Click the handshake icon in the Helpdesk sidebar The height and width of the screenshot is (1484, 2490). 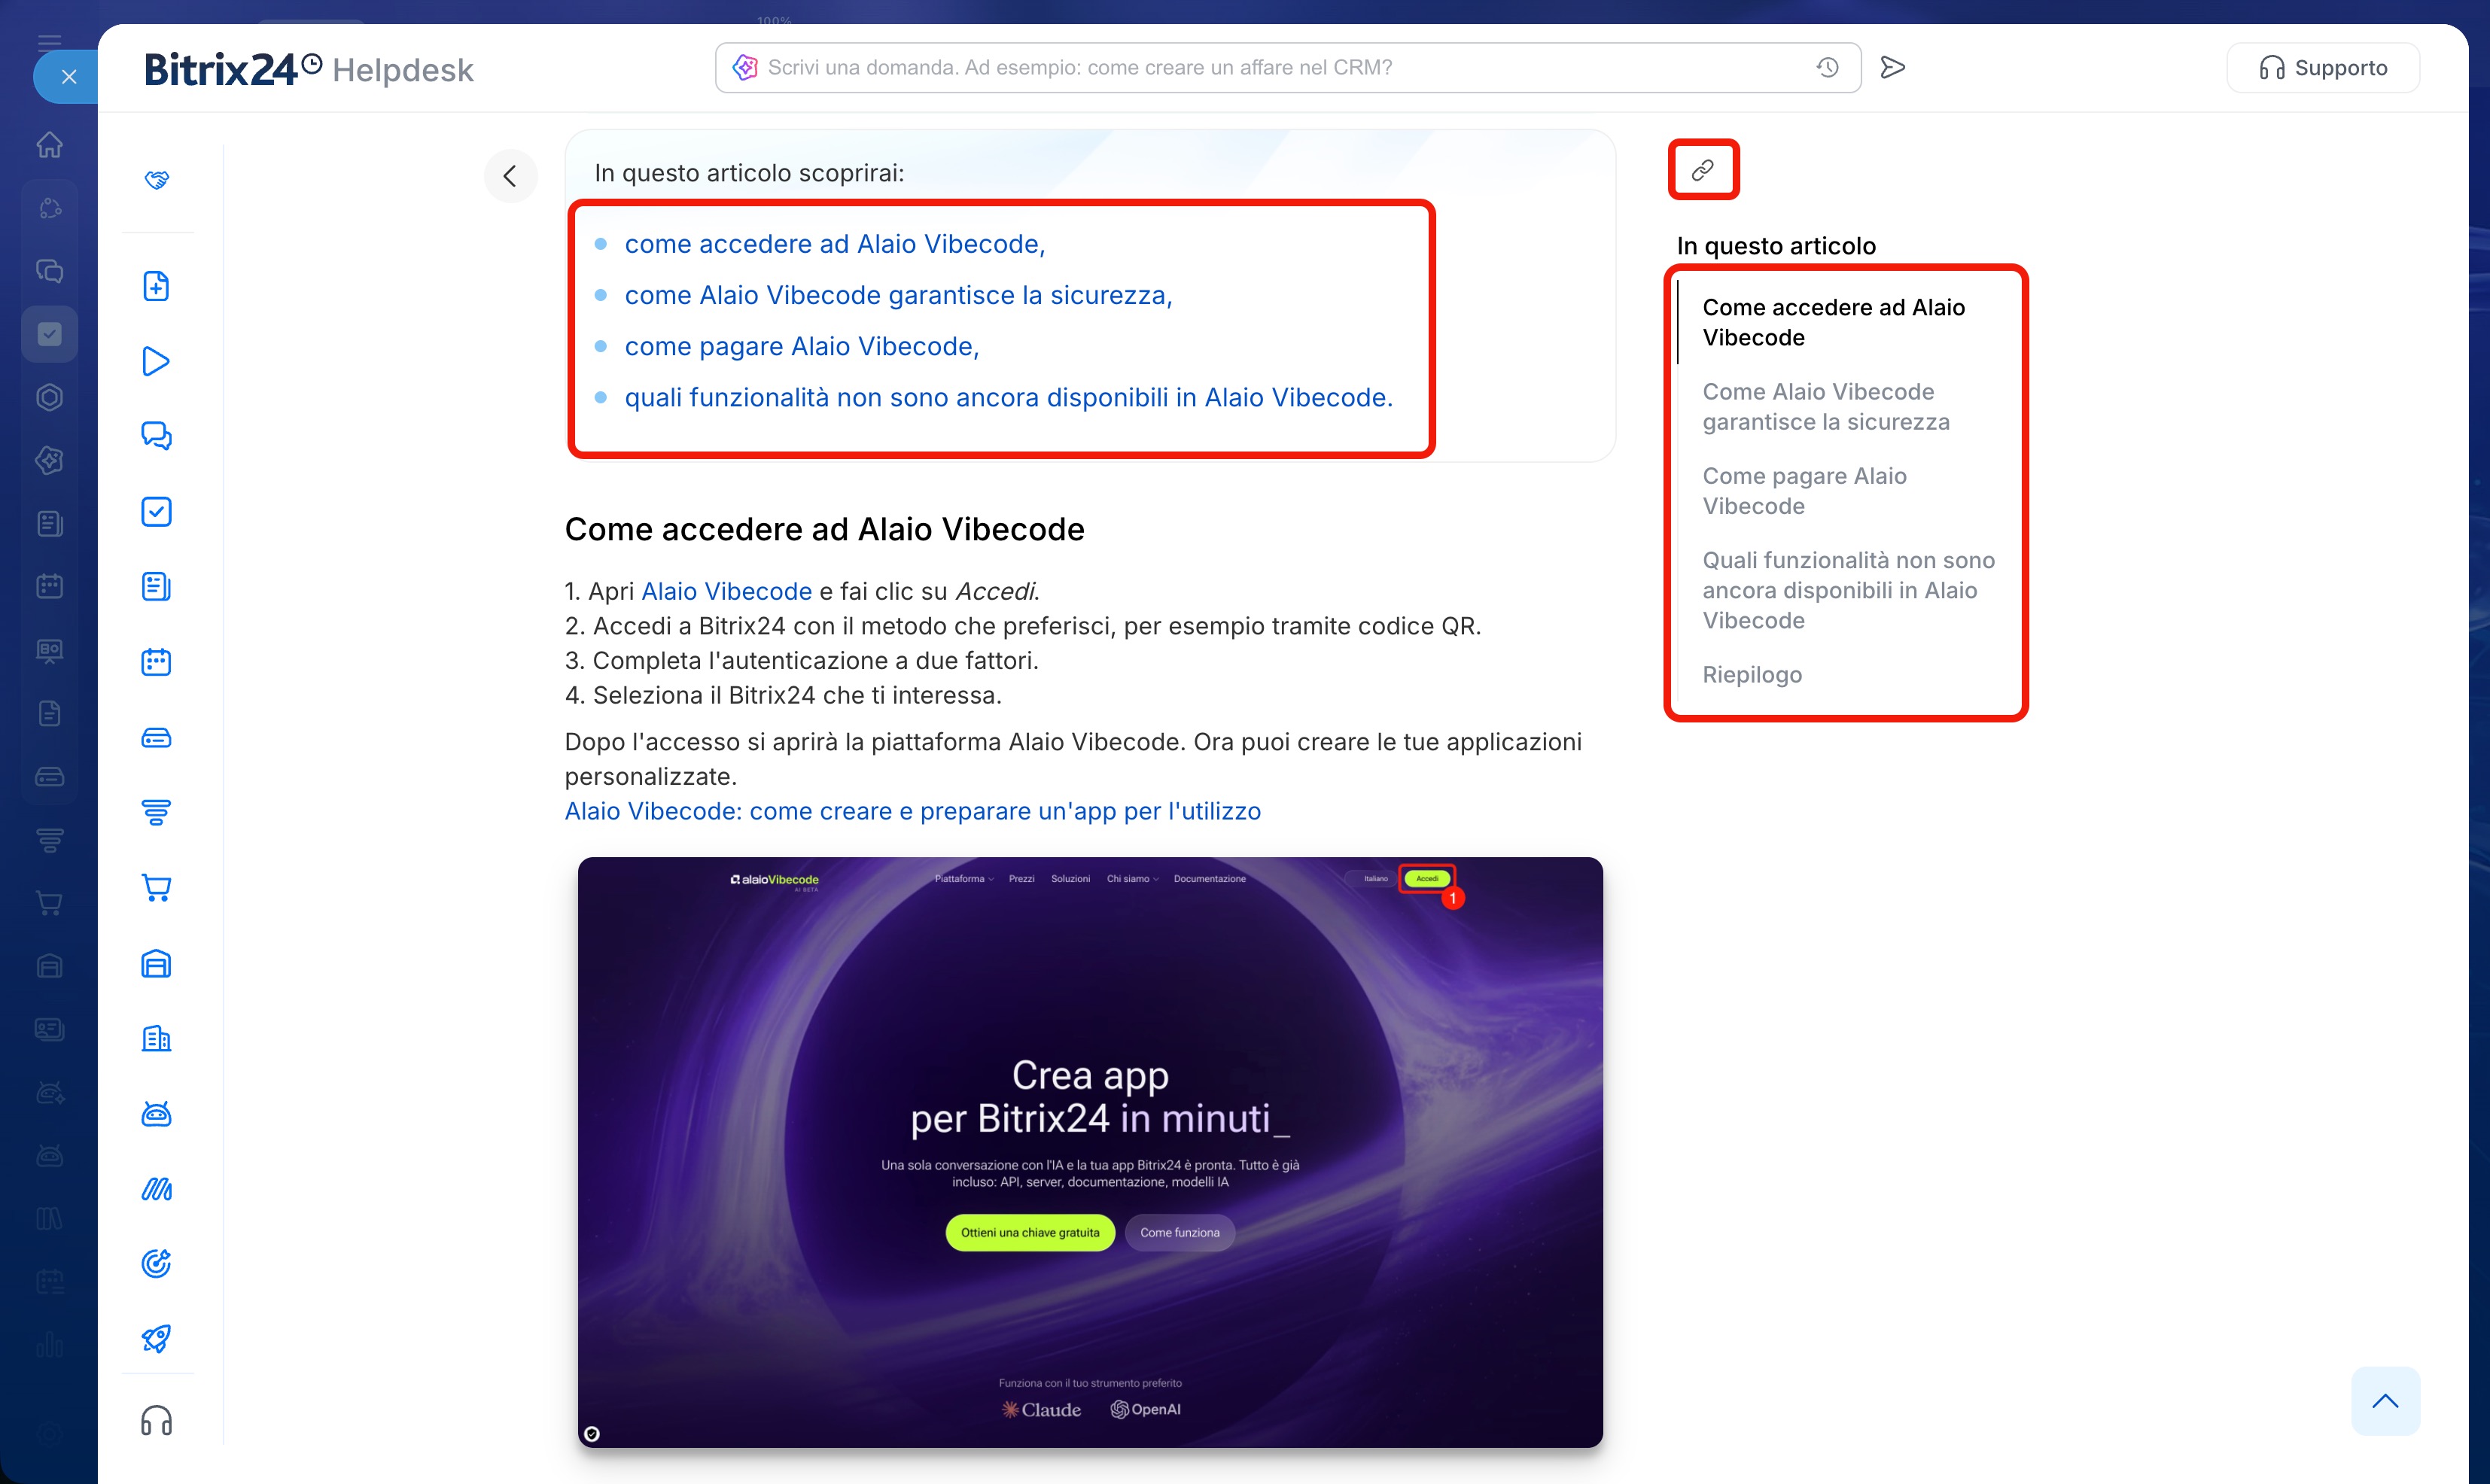pyautogui.click(x=157, y=180)
